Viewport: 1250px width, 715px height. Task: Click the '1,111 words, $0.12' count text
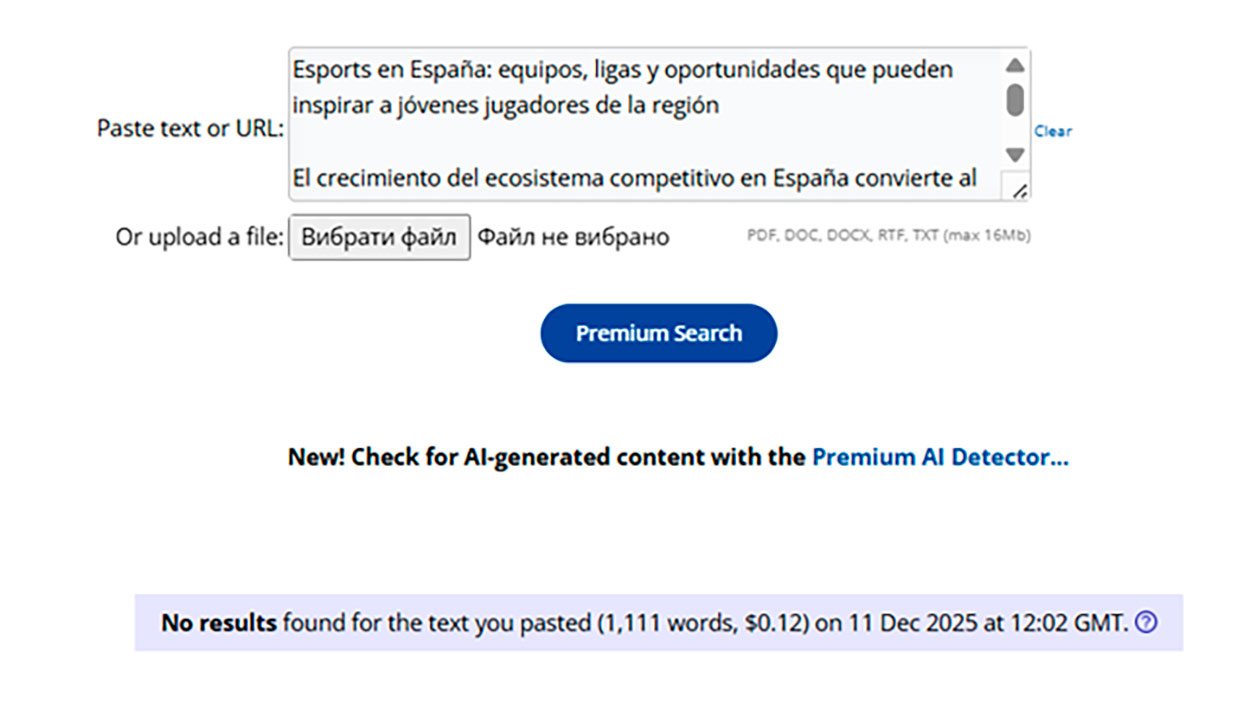coord(701,623)
